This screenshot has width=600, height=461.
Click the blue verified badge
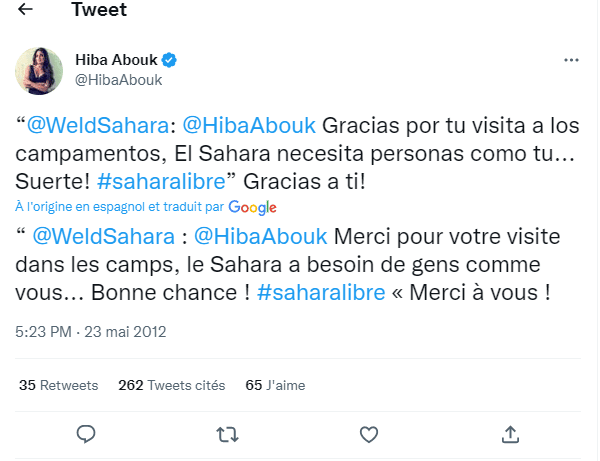point(171,59)
